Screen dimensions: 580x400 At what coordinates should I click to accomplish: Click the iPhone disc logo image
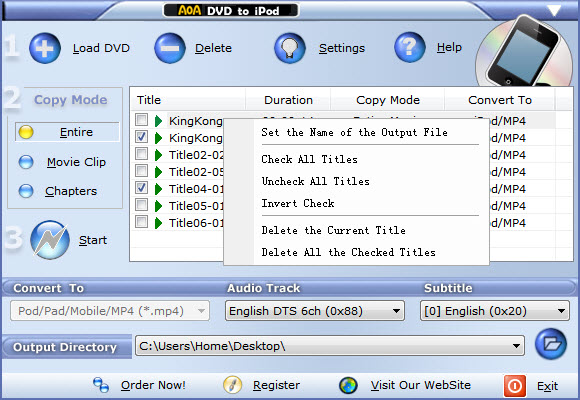[x=524, y=51]
